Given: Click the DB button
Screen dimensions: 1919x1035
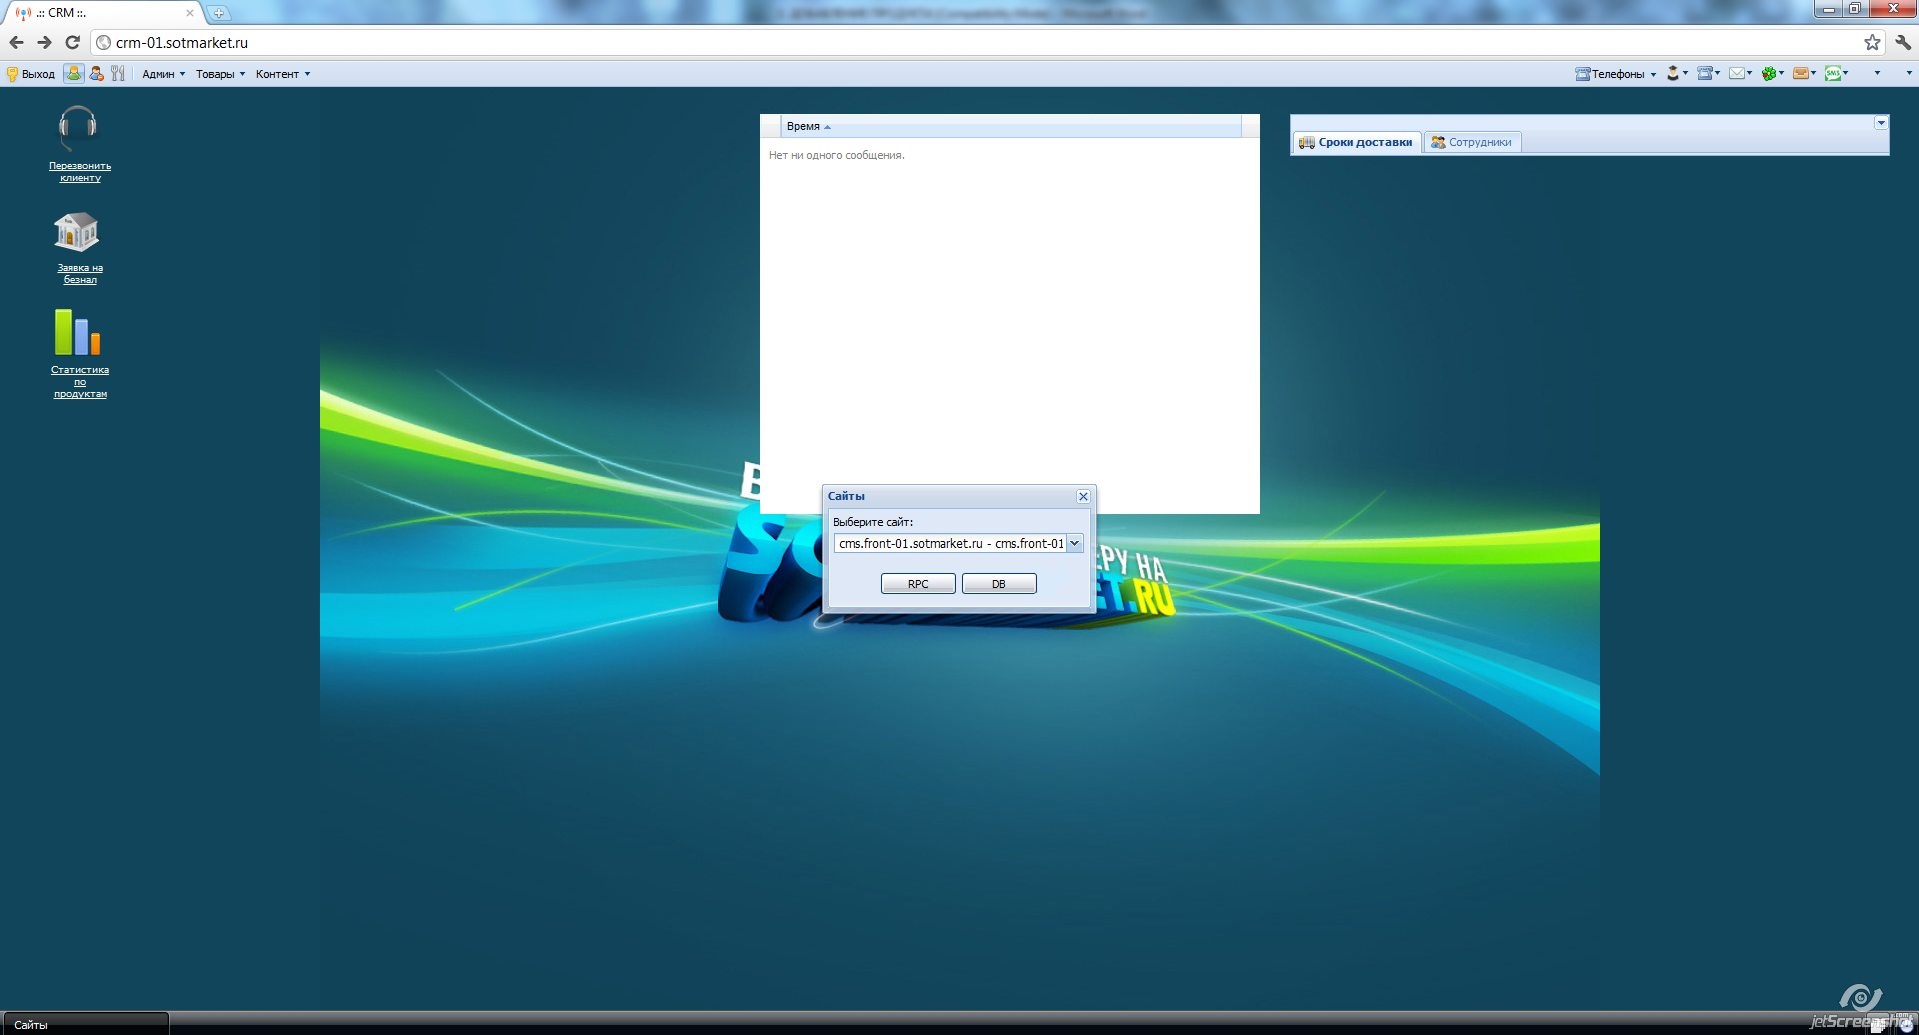Looking at the screenshot, I should coord(999,584).
